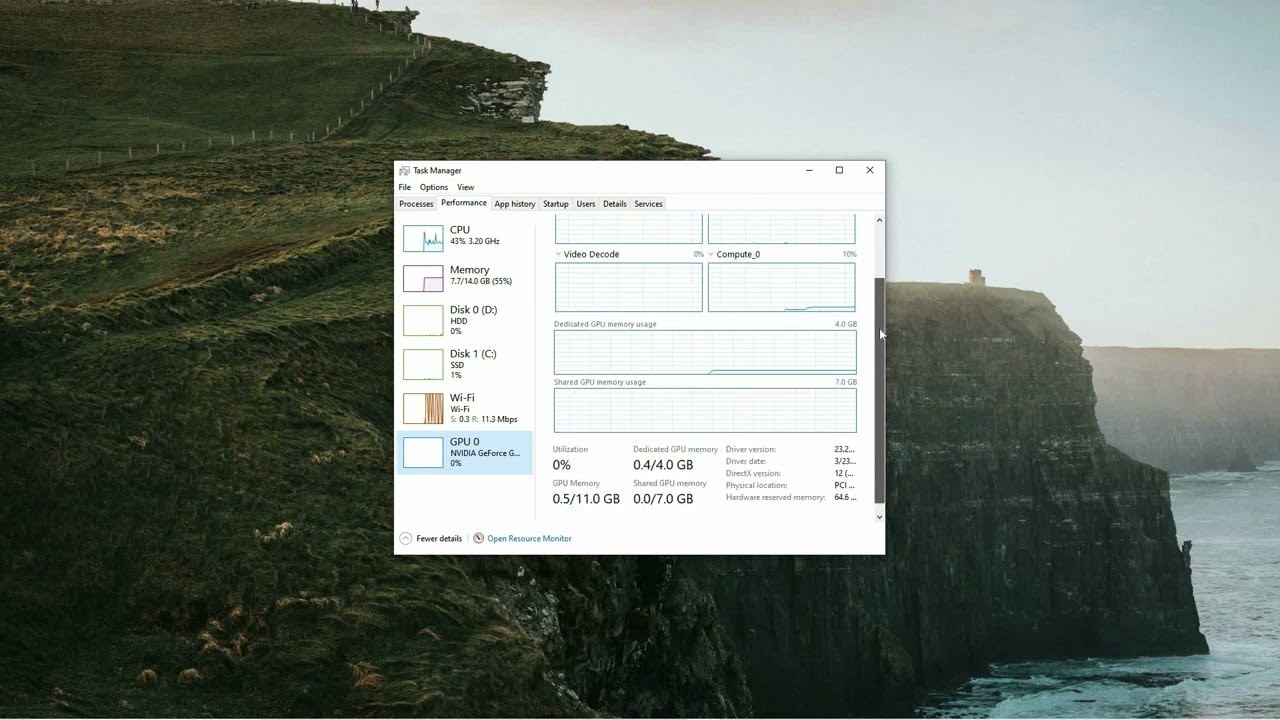
Task: Click the Memory usage mini graph thumbnail
Action: pyautogui.click(x=423, y=278)
